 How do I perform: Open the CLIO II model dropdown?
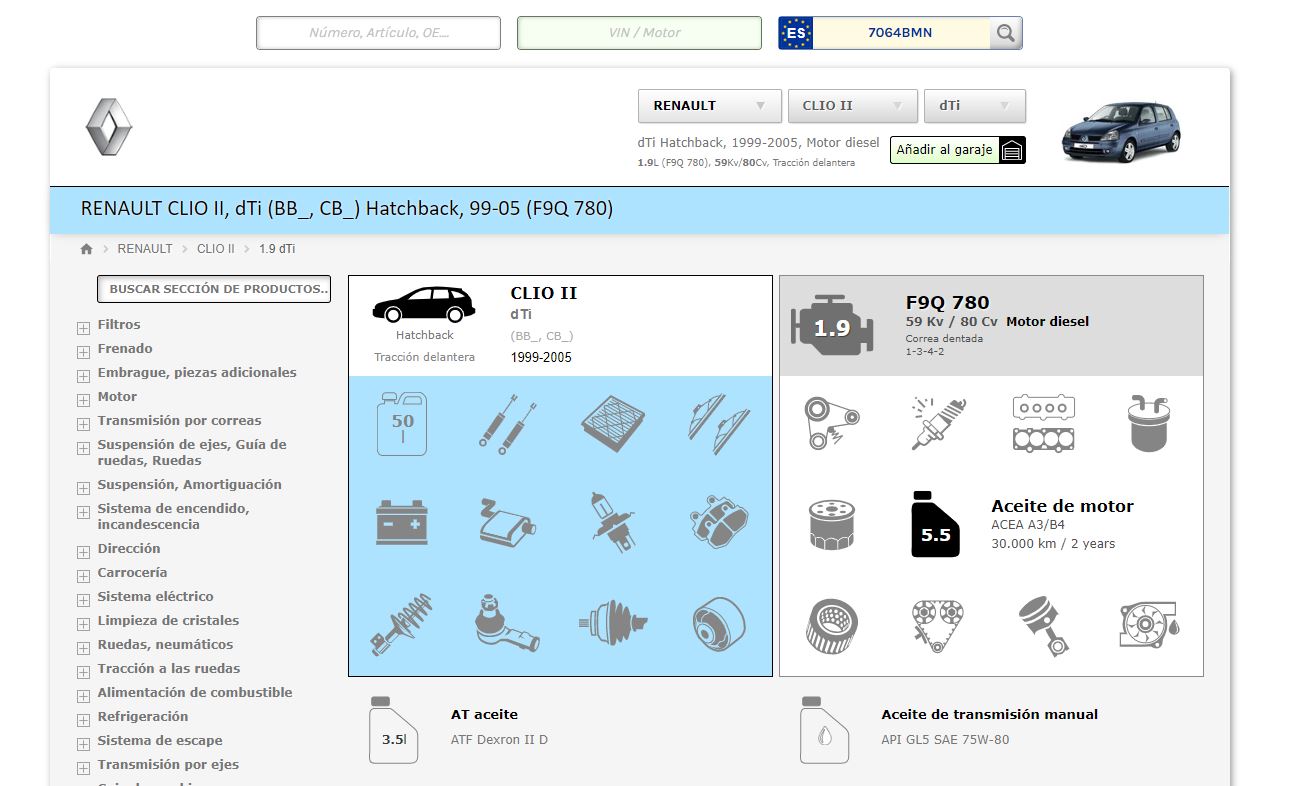coord(852,106)
